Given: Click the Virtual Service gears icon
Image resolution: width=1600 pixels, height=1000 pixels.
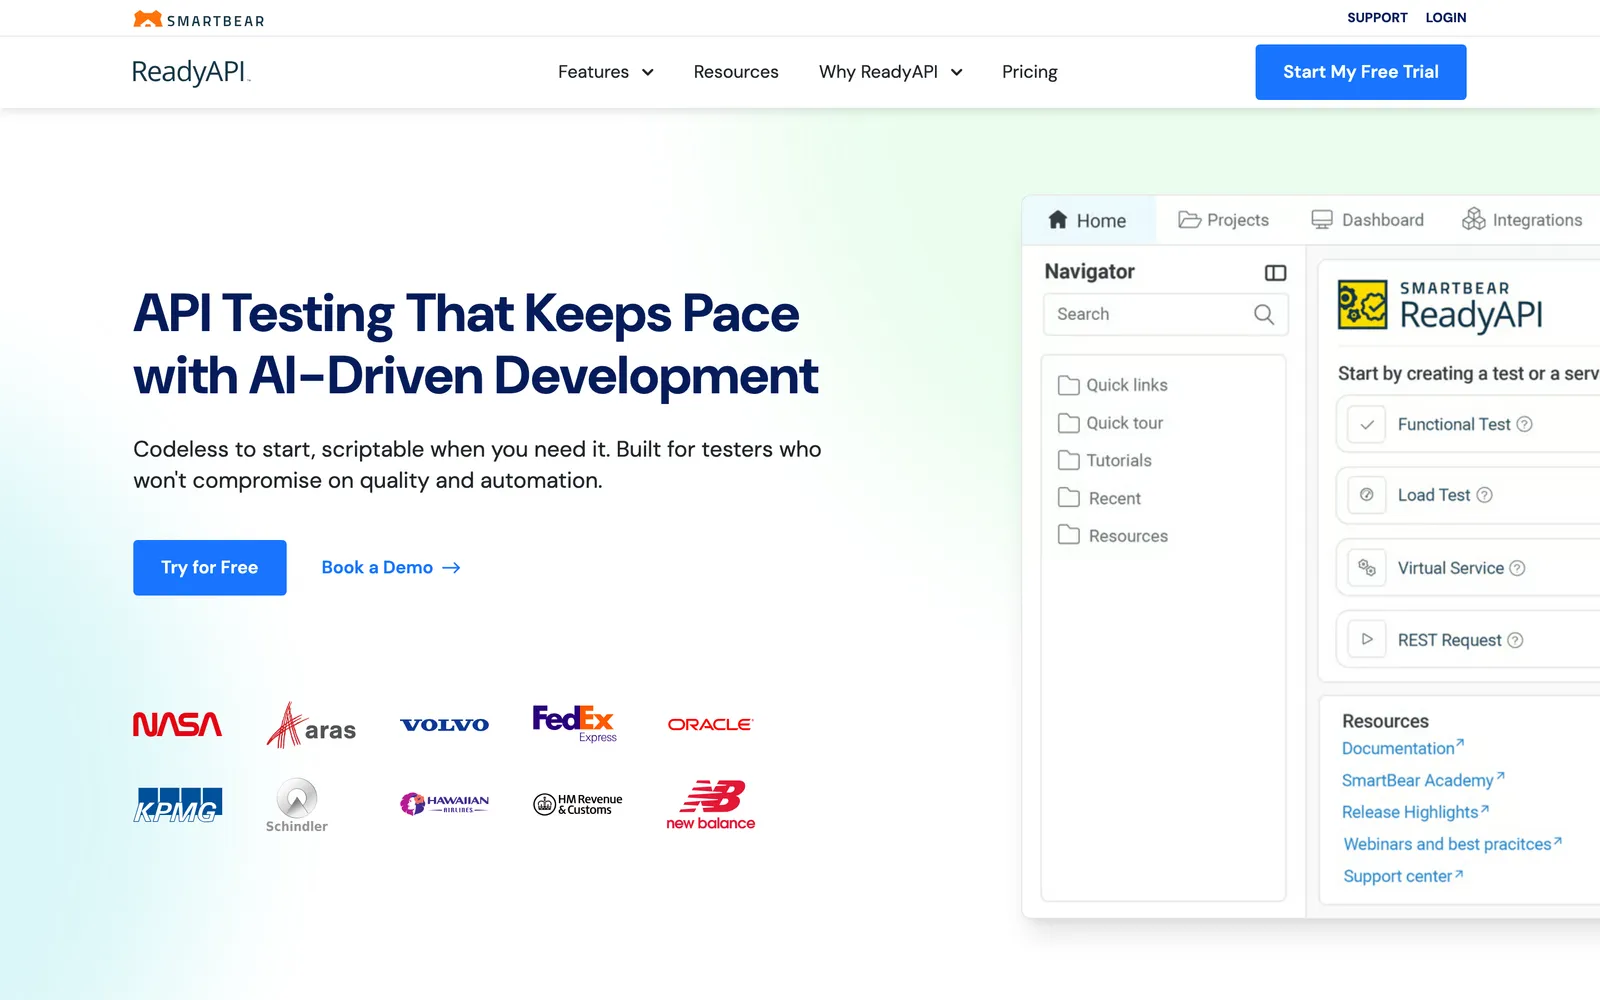Looking at the screenshot, I should tap(1367, 568).
